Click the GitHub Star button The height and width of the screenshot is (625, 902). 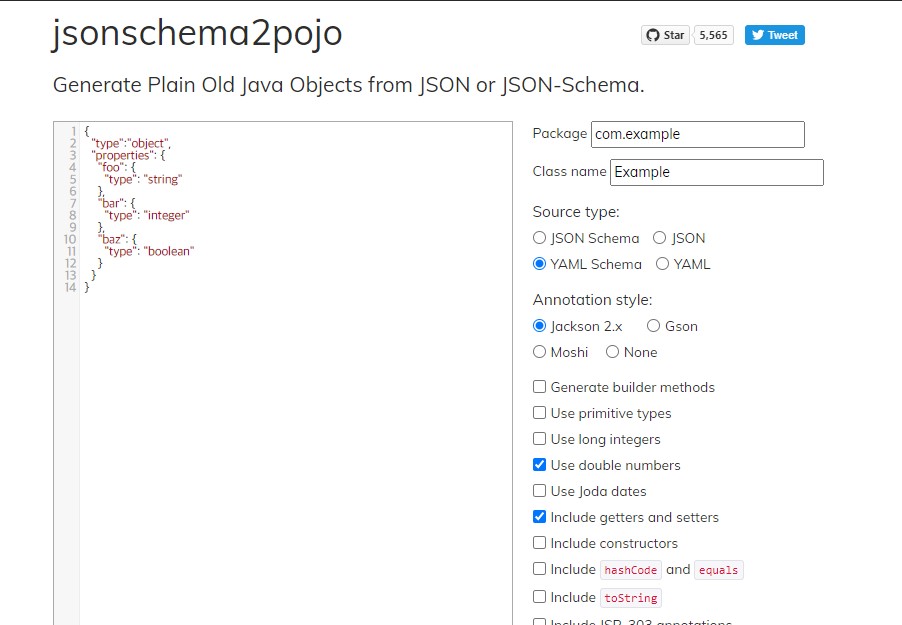[x=665, y=35]
